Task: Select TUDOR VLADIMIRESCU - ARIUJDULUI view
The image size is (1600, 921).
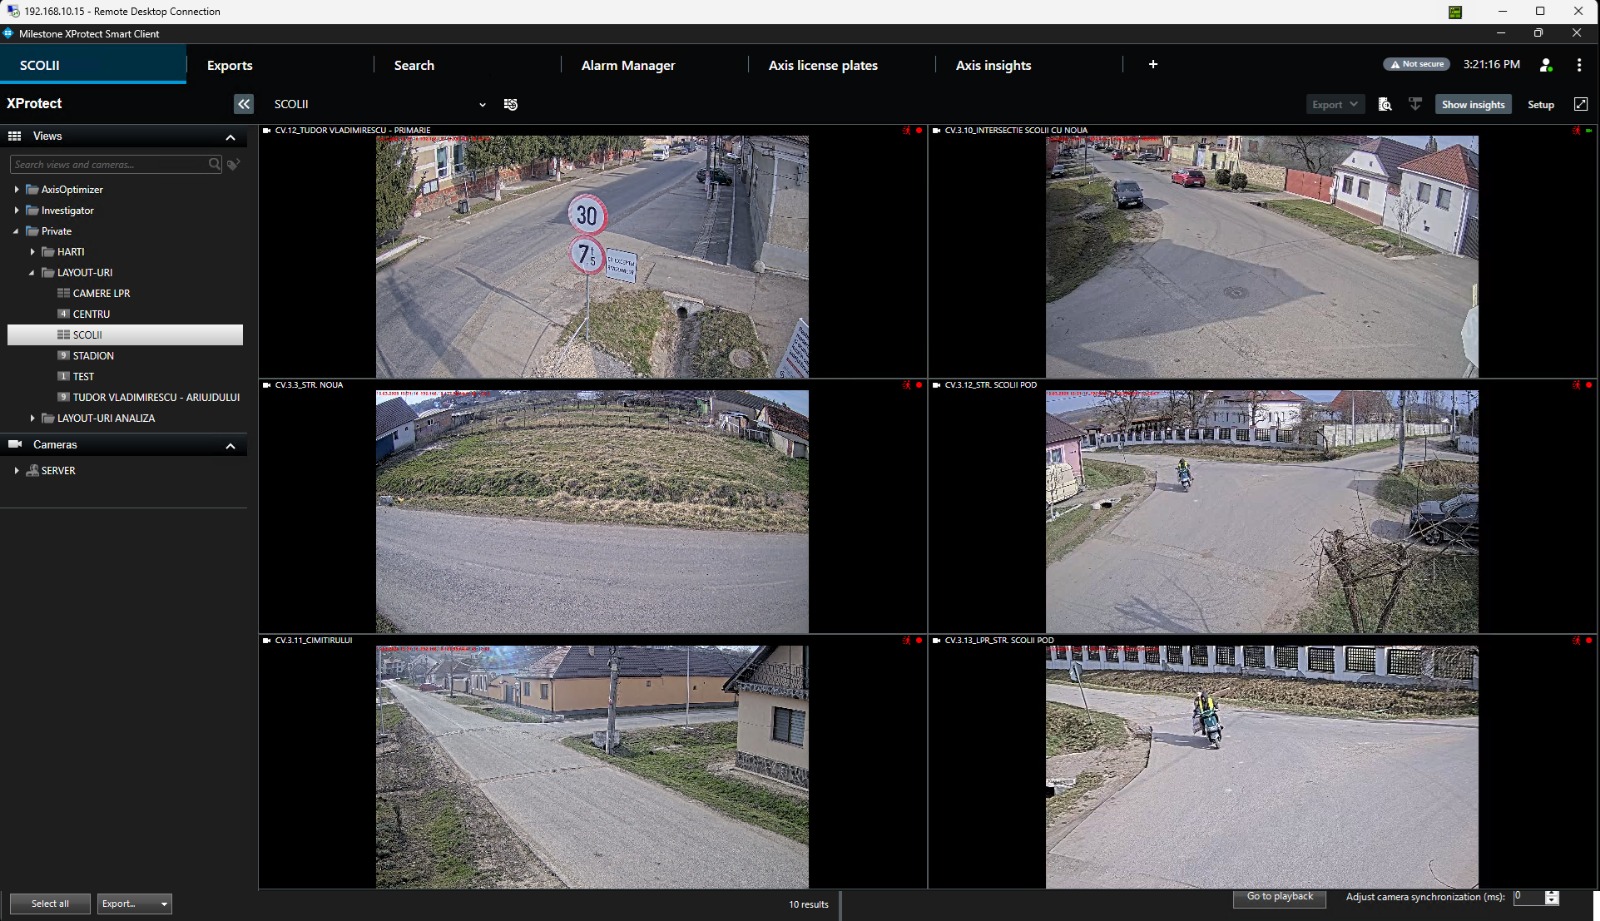Action: [x=156, y=397]
